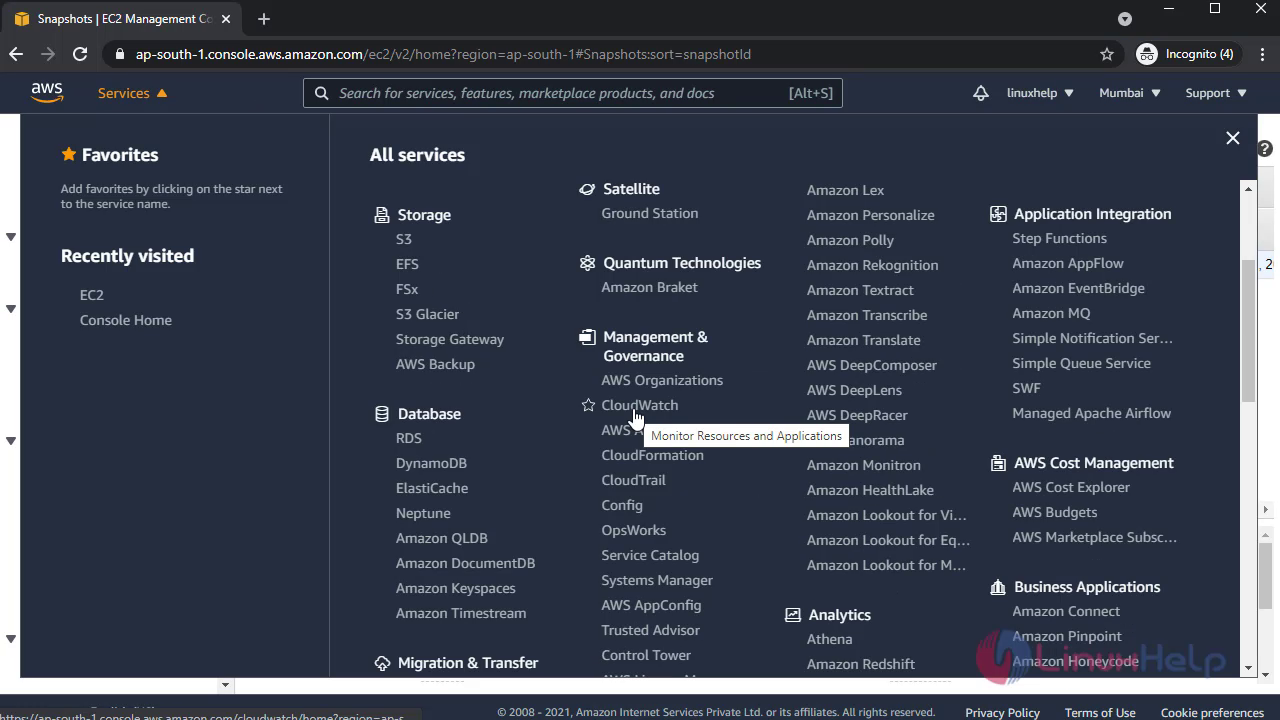Open AWS Organizations
The width and height of the screenshot is (1280, 720).
(x=662, y=380)
